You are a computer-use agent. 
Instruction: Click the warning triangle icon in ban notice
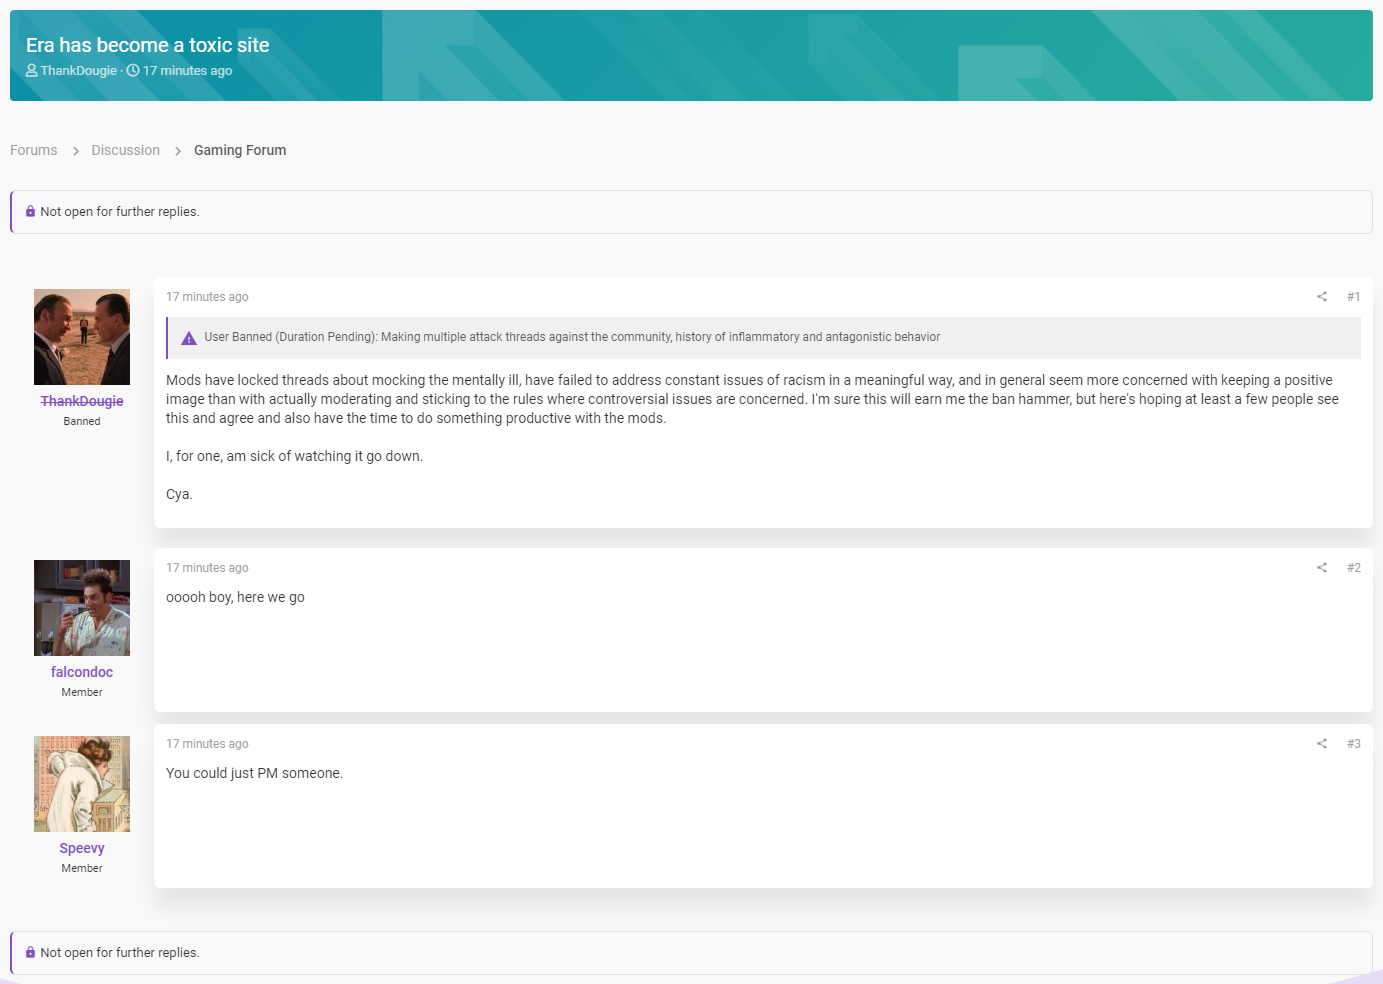(188, 338)
